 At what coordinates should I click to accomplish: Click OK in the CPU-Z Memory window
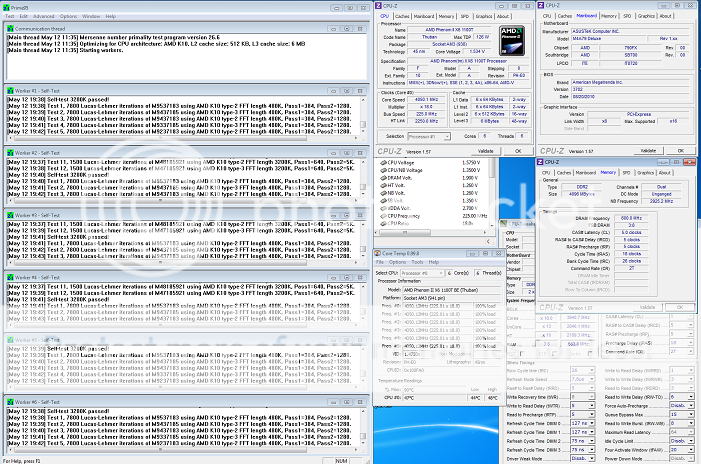point(680,307)
